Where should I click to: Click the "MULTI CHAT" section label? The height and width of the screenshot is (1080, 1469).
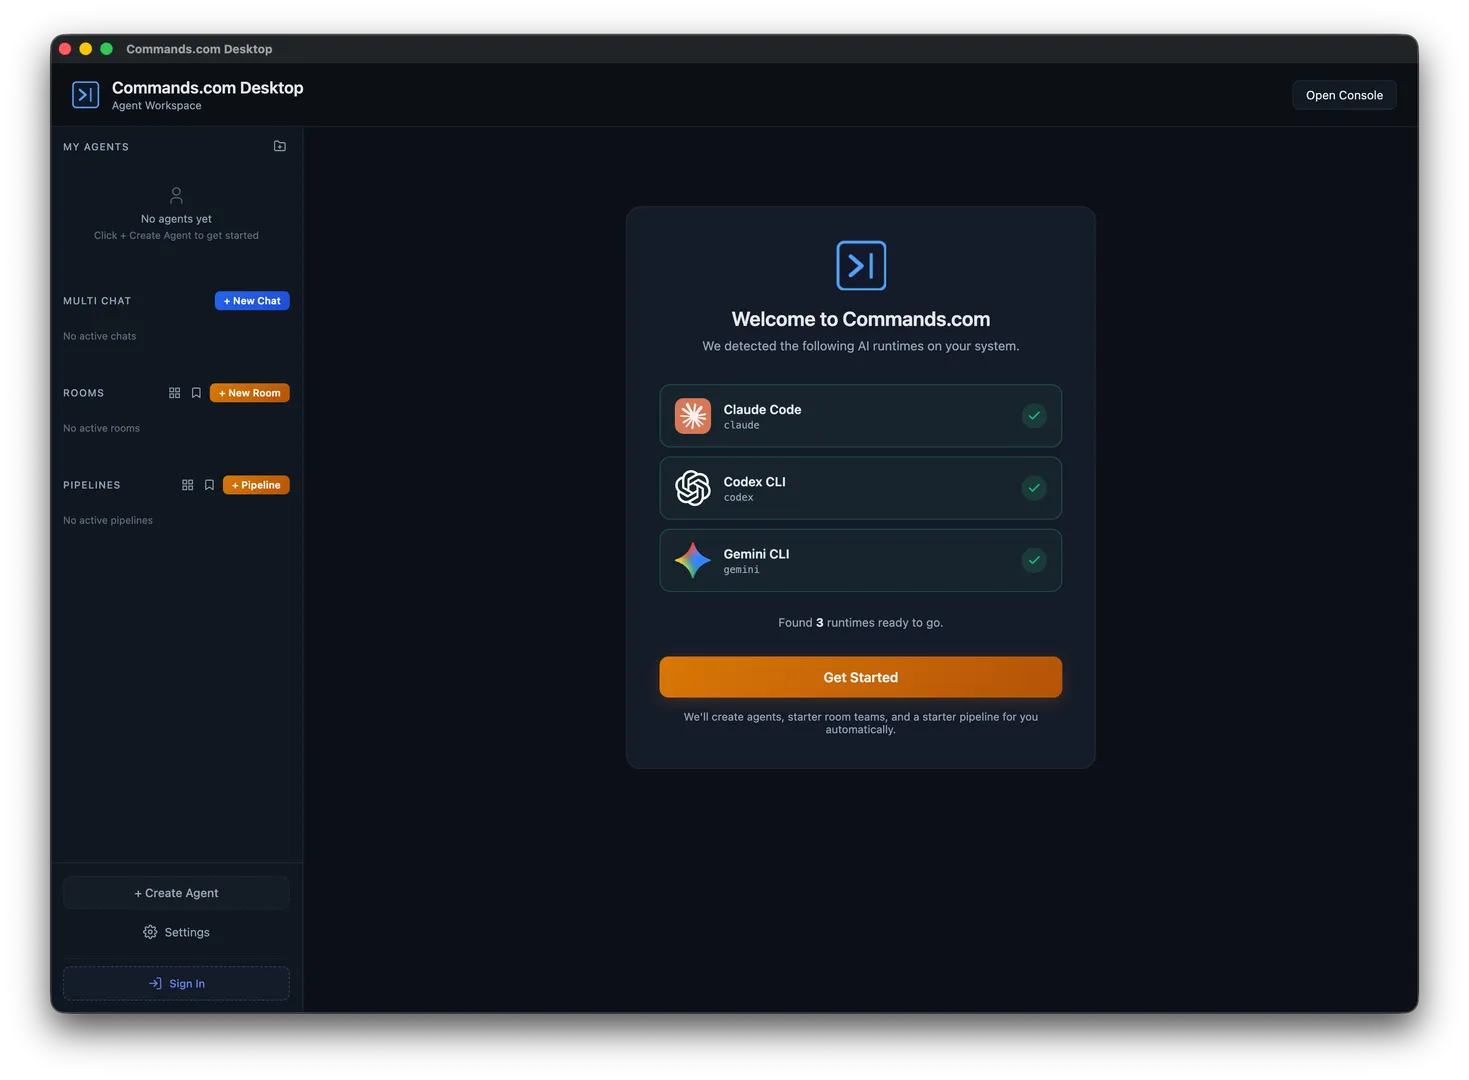coord(97,301)
